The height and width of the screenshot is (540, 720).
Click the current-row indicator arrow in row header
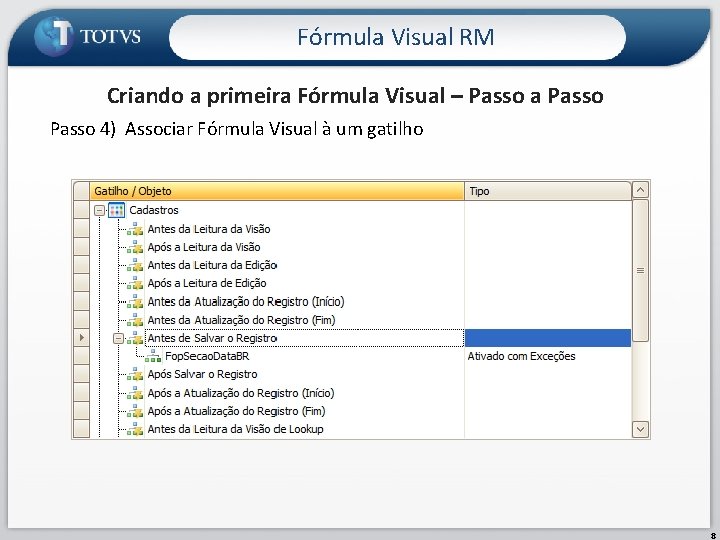[82, 338]
